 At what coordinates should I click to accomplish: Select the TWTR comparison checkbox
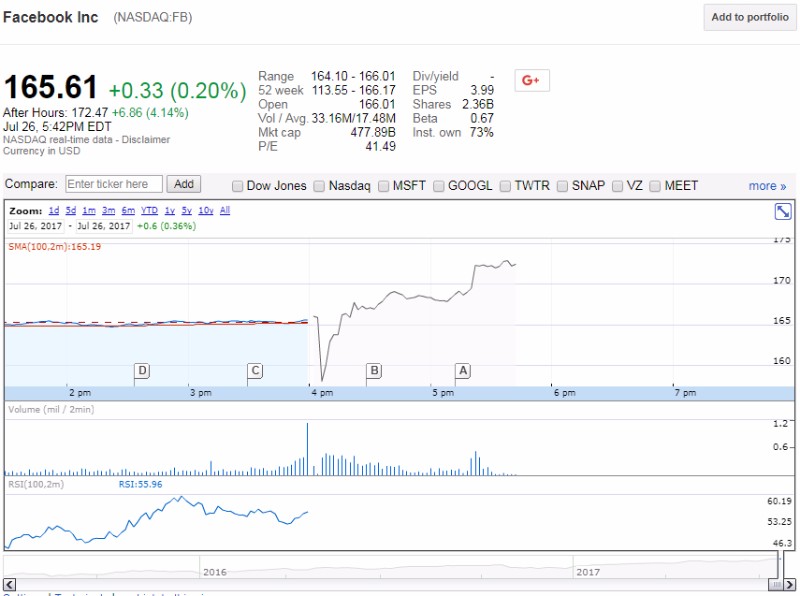point(505,186)
